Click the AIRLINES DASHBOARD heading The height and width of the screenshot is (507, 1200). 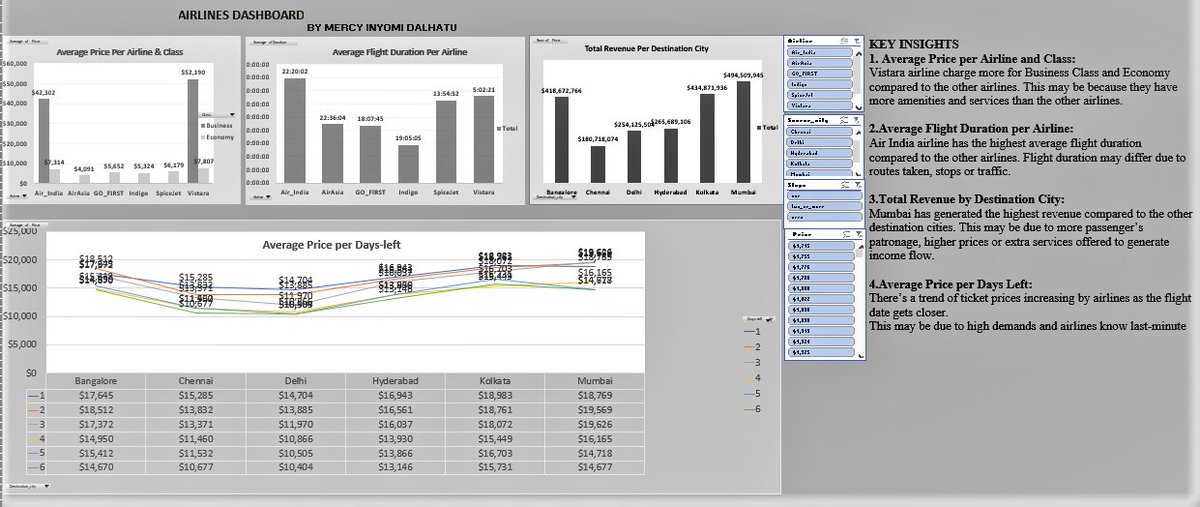[241, 17]
